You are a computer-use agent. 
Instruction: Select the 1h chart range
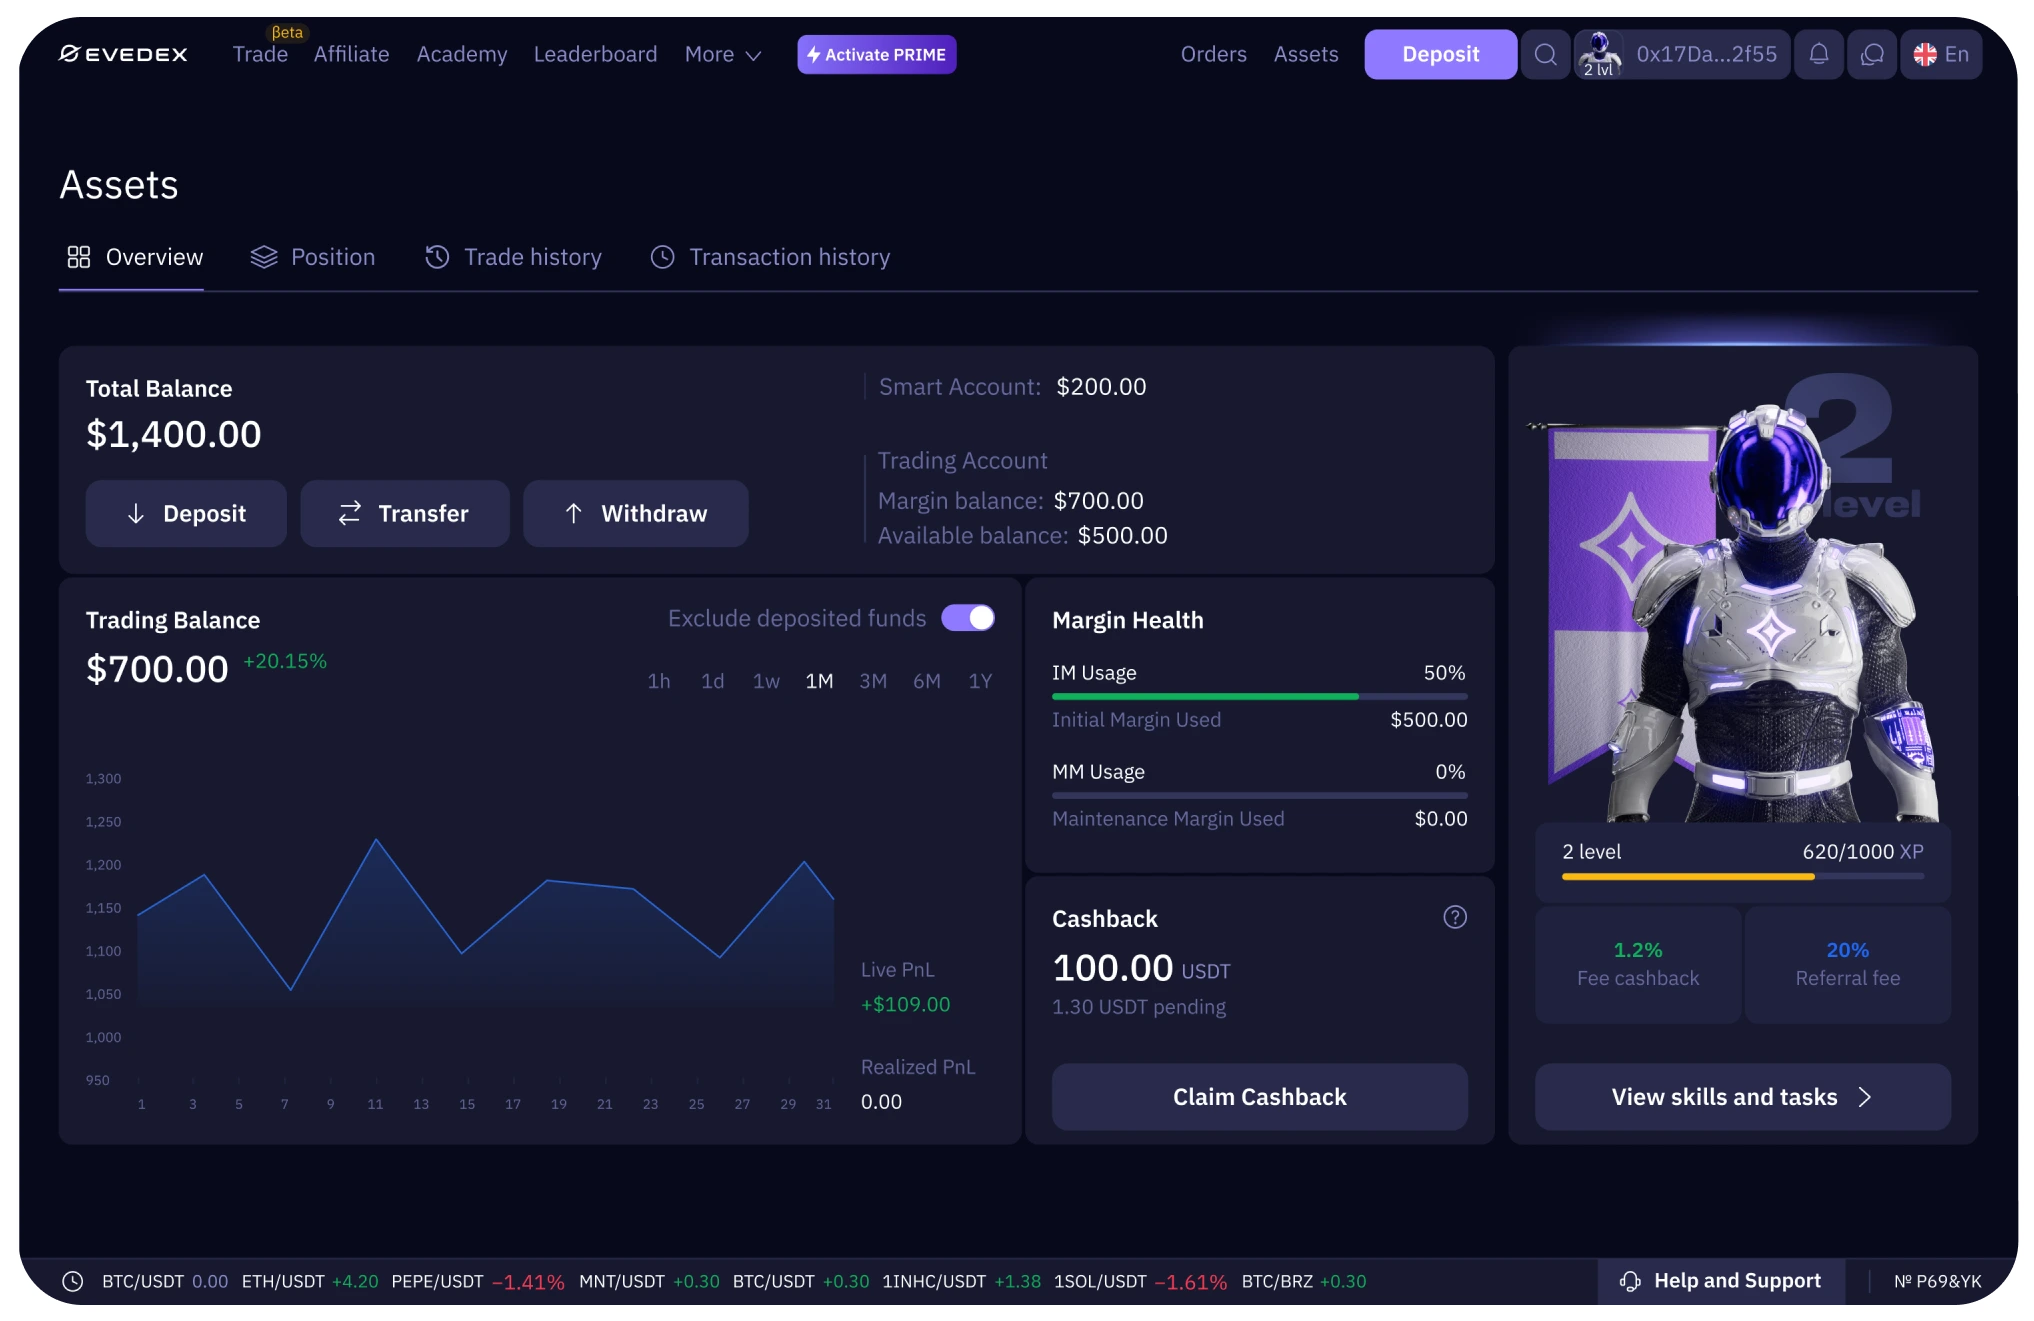click(658, 681)
